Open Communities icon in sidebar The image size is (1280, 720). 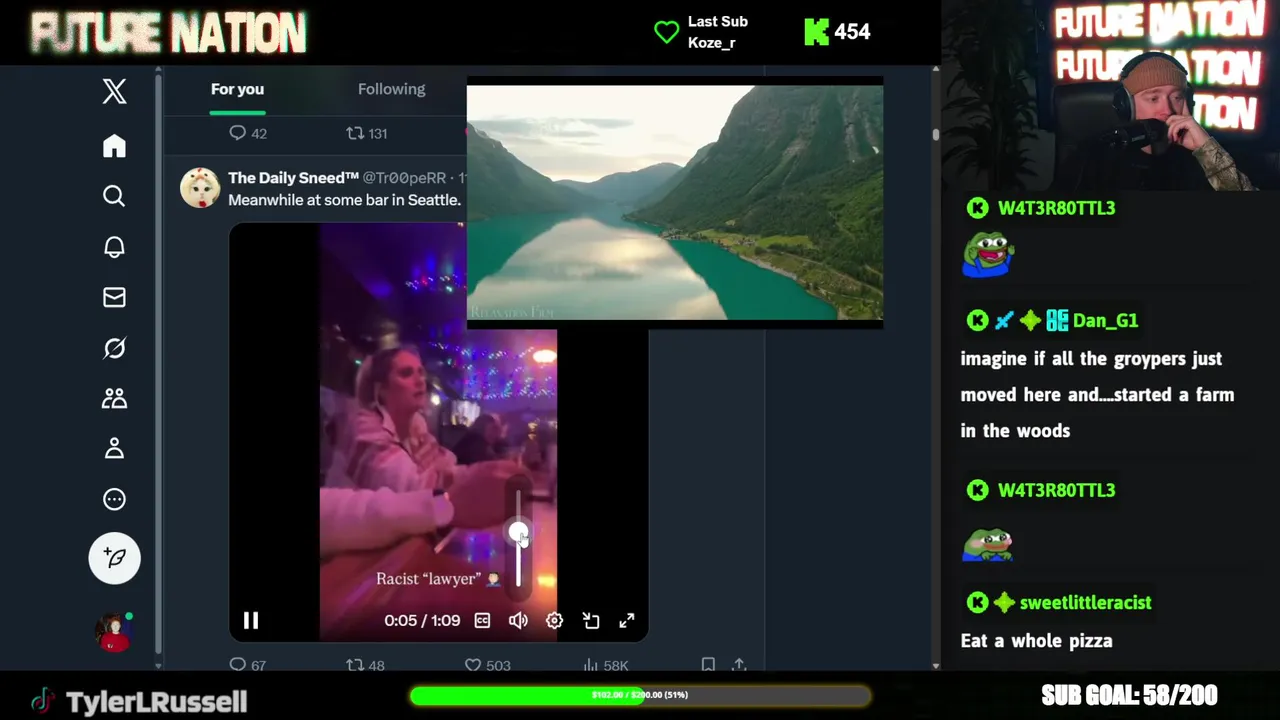114,398
